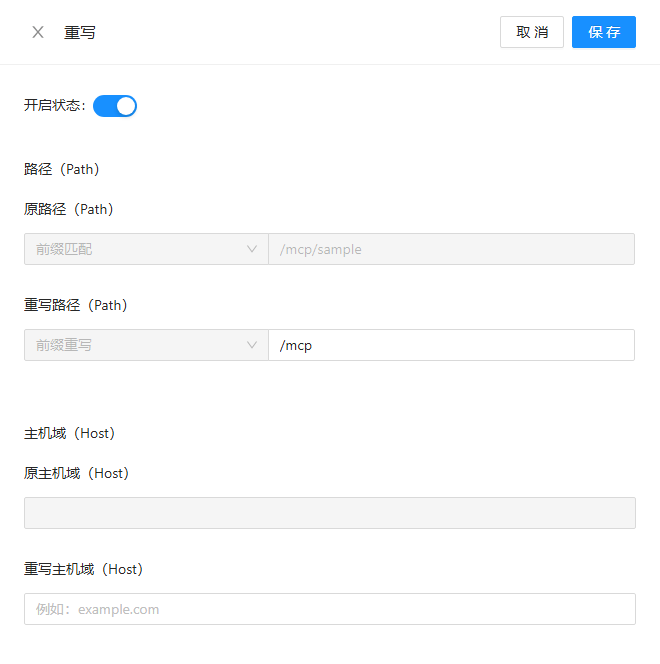Select the 主机域 (Host) section heading
This screenshot has height=664, width=660.
pyautogui.click(x=70, y=433)
